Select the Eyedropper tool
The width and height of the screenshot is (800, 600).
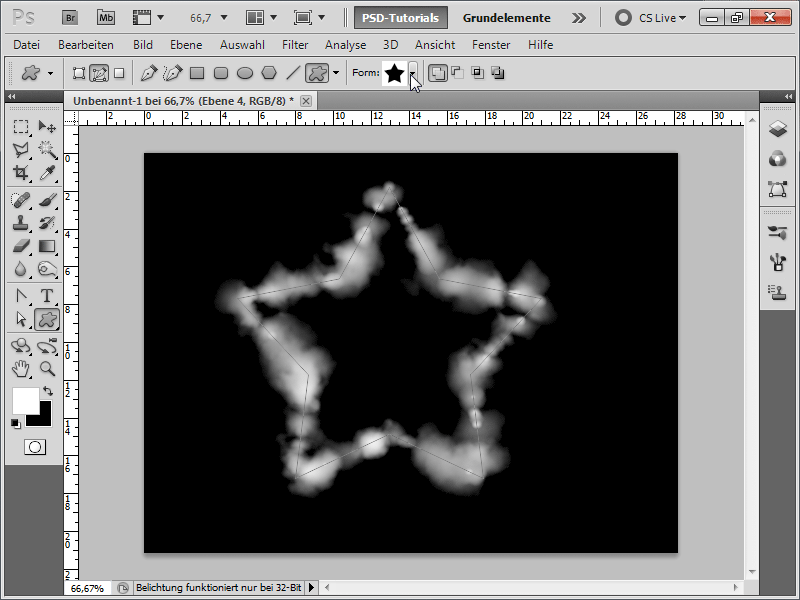tap(47, 173)
